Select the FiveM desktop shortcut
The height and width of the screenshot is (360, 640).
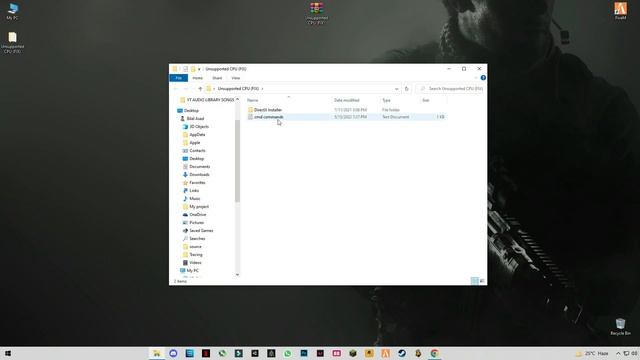coord(620,11)
